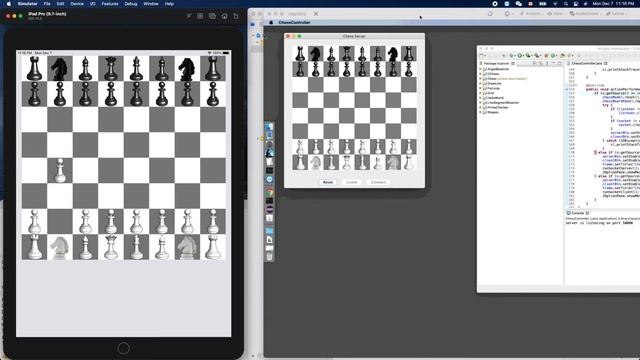Open the Device menu in the menu bar
The height and width of the screenshot is (360, 640).
[77, 4]
